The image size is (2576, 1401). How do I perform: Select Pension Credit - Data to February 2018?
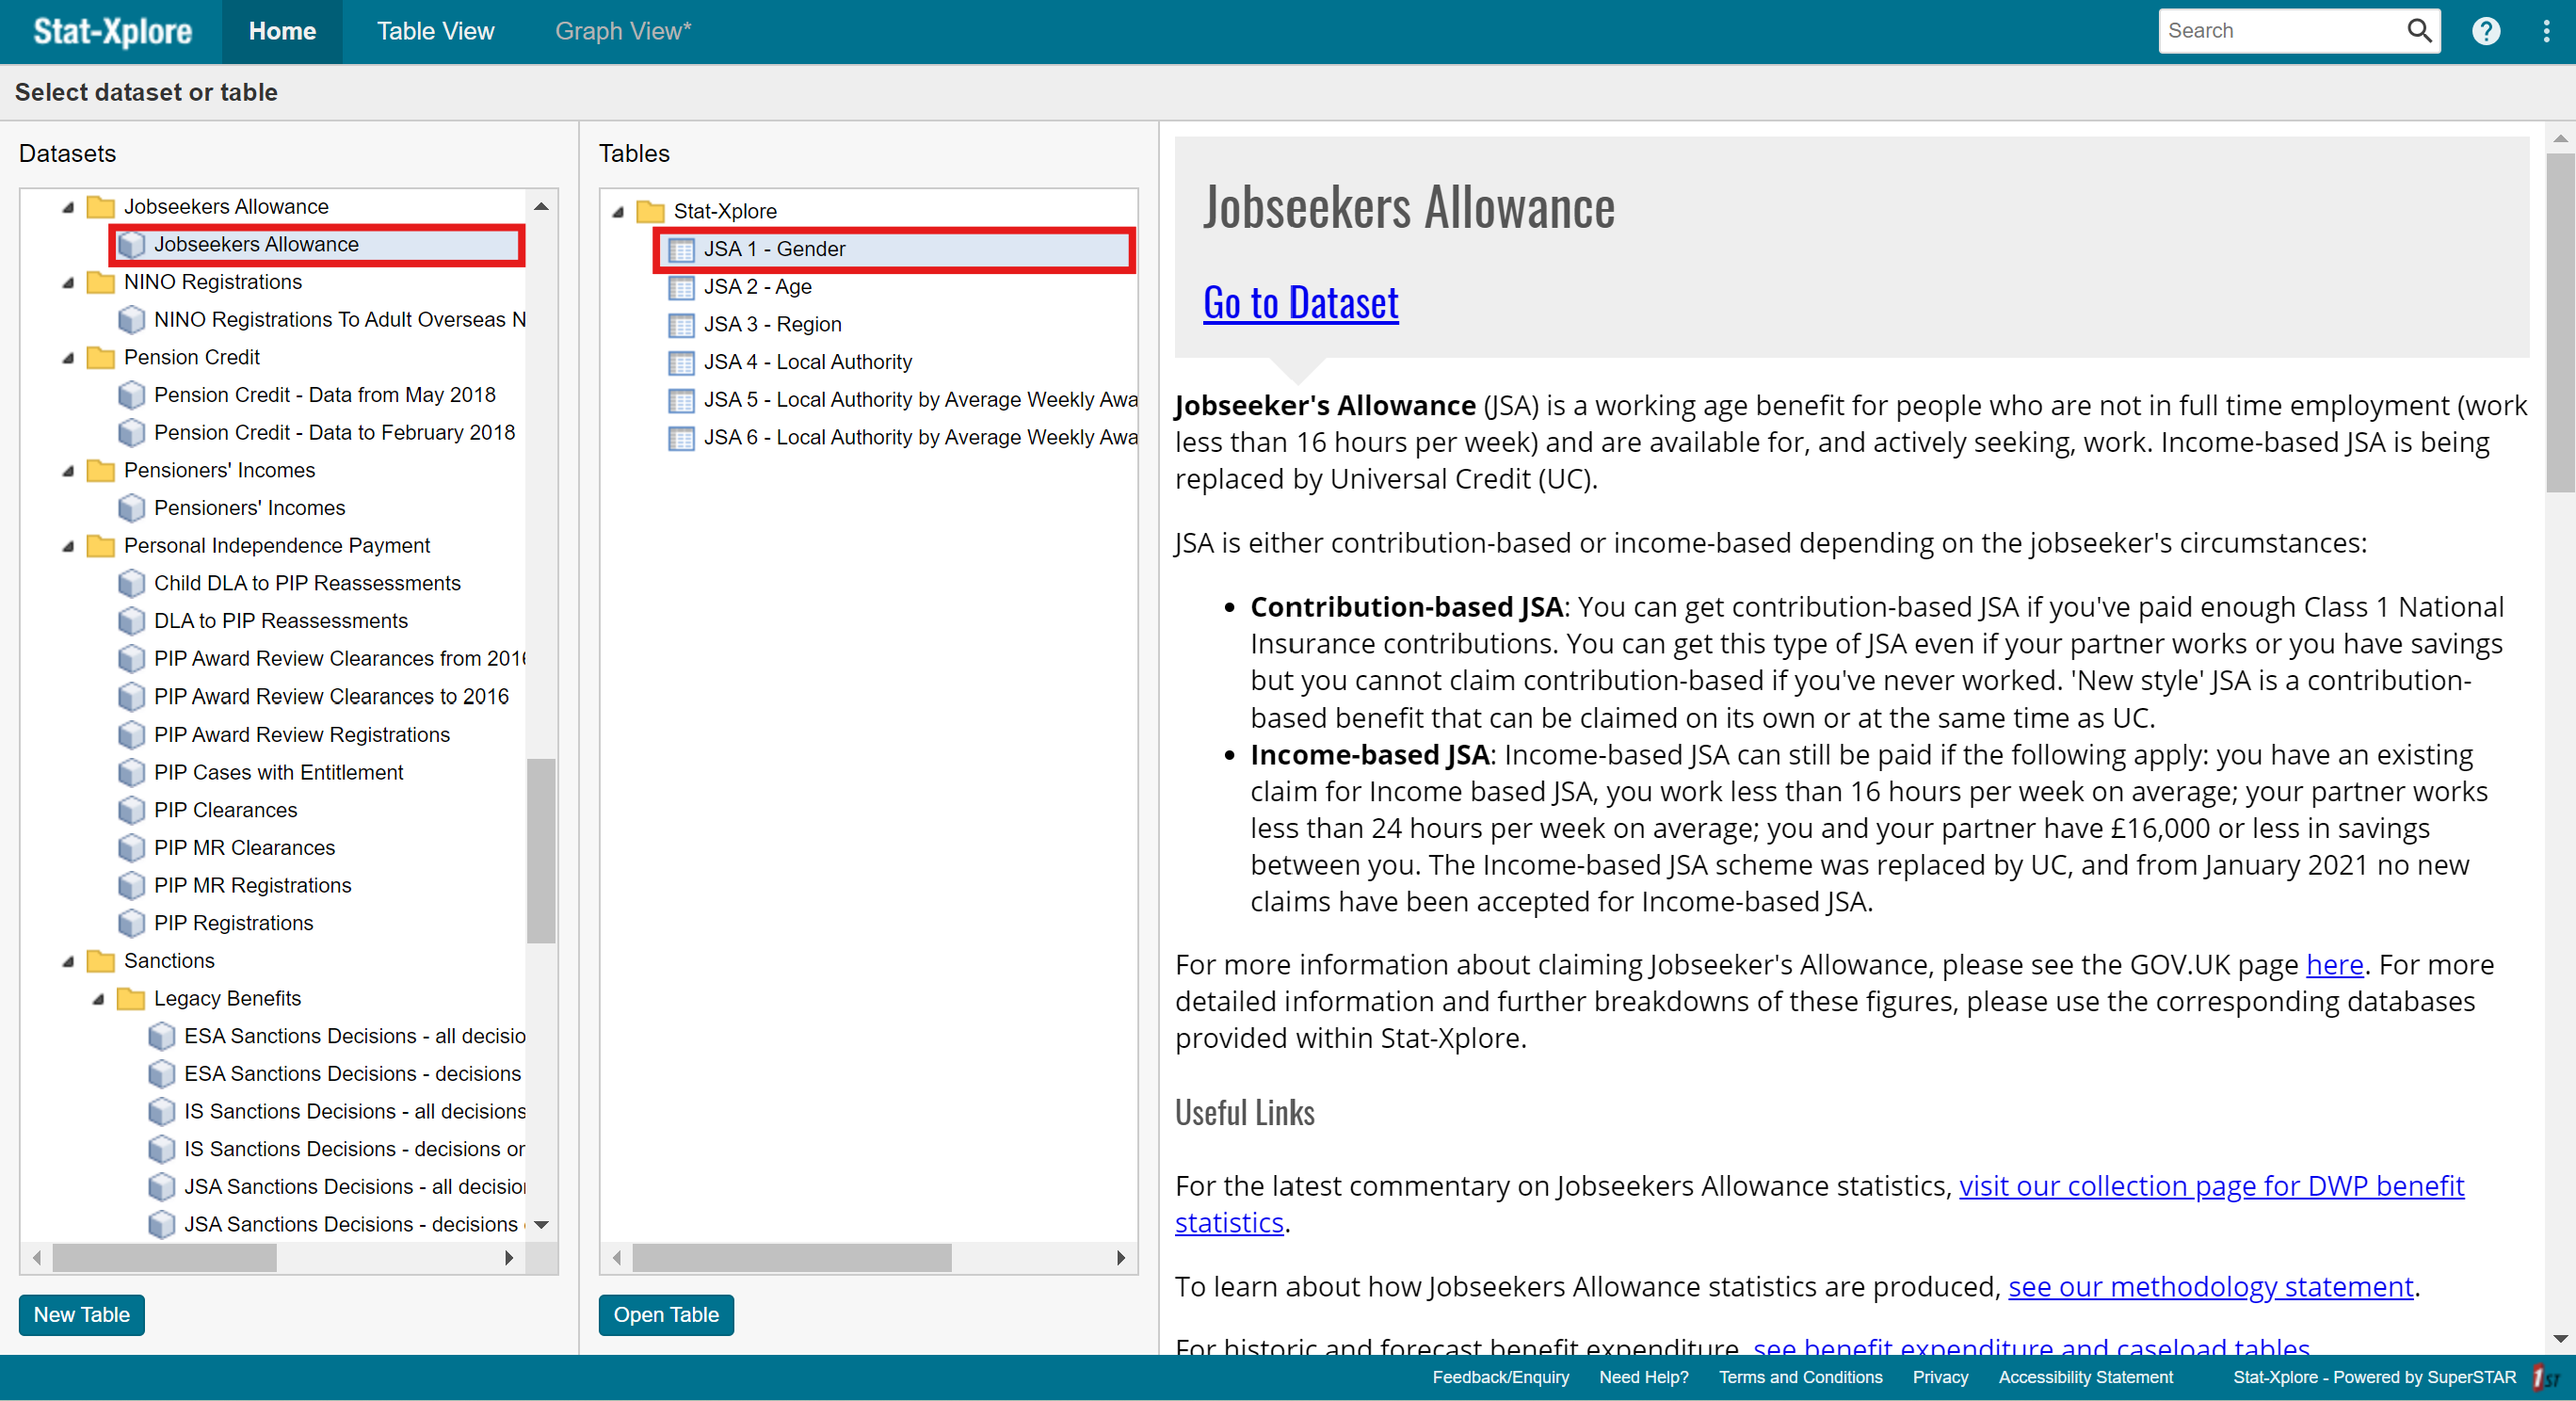pyautogui.click(x=334, y=433)
